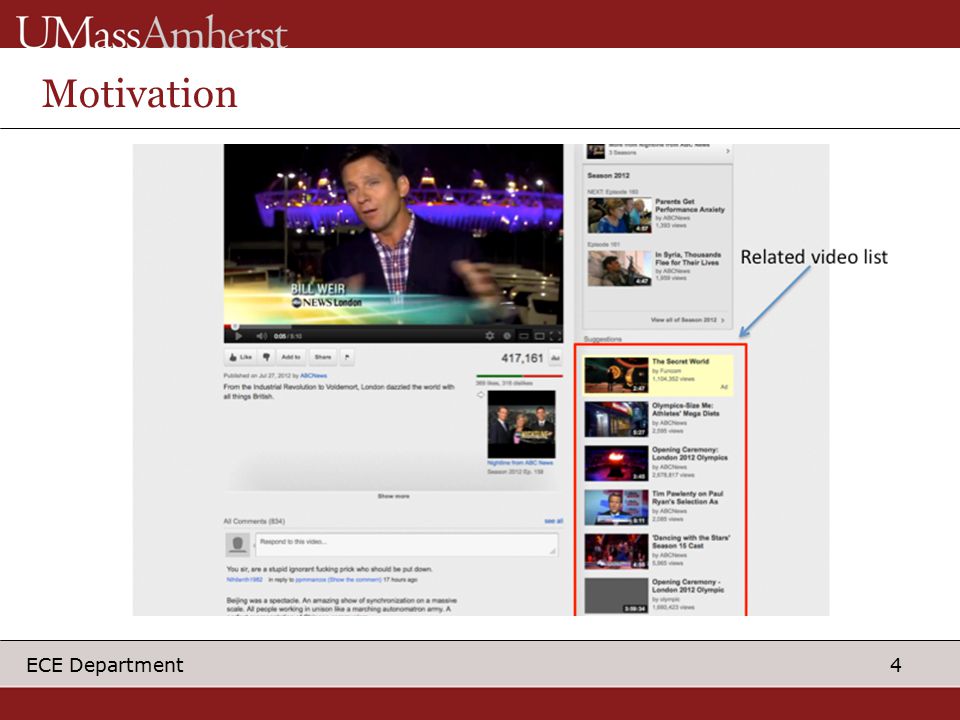Click the main video frame with Bill Weir

pyautogui.click(x=393, y=233)
